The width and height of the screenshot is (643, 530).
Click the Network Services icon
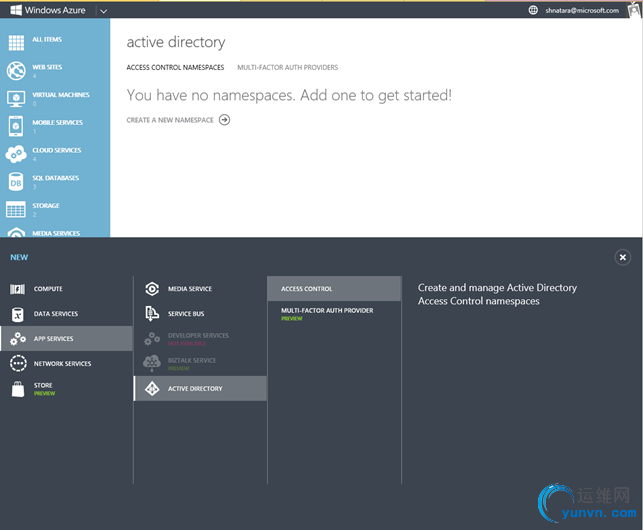click(x=18, y=363)
